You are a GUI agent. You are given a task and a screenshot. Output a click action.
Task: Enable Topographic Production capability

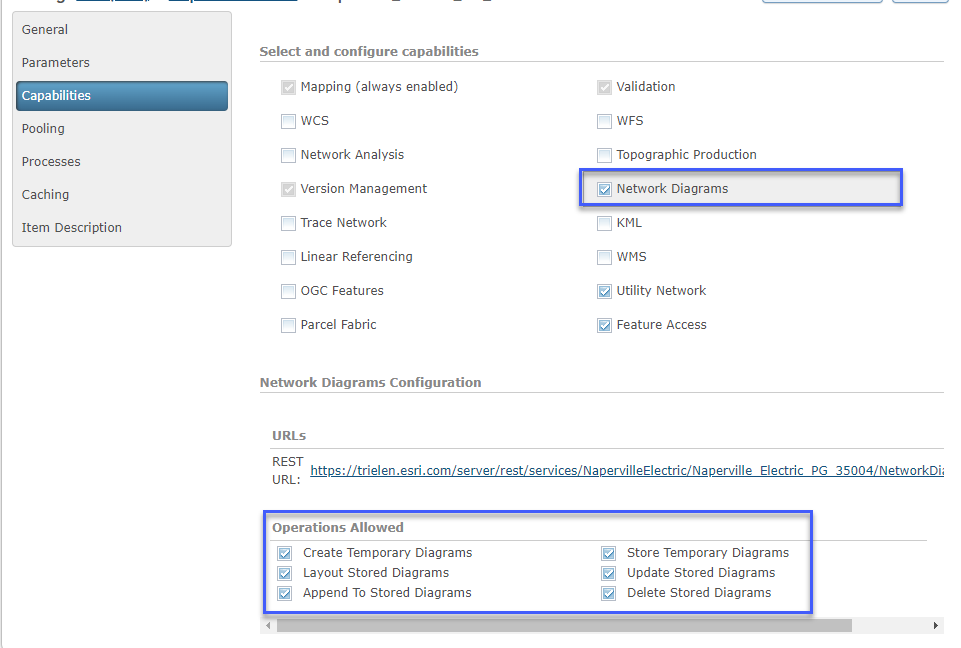[604, 154]
